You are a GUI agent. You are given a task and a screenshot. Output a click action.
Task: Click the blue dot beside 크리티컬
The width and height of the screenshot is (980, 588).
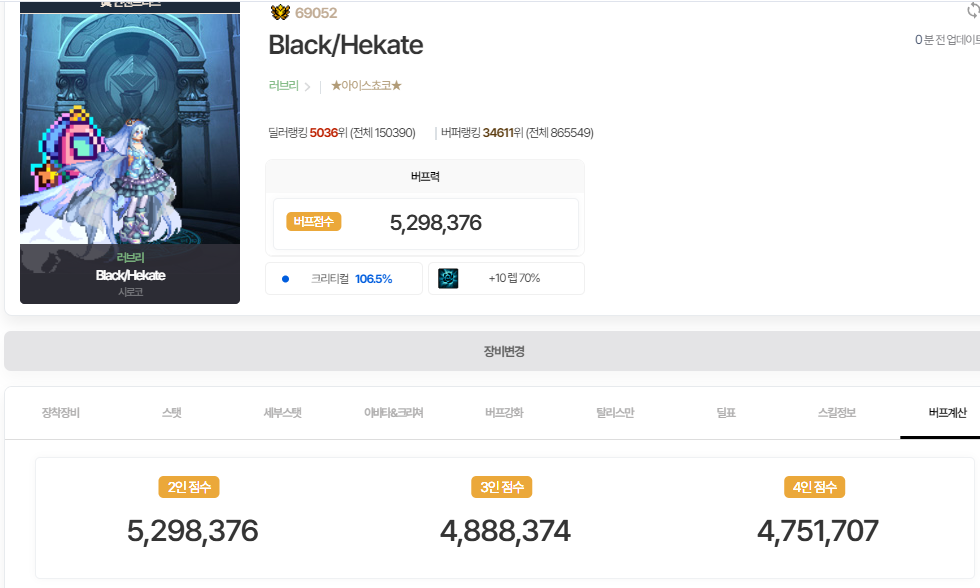point(285,279)
